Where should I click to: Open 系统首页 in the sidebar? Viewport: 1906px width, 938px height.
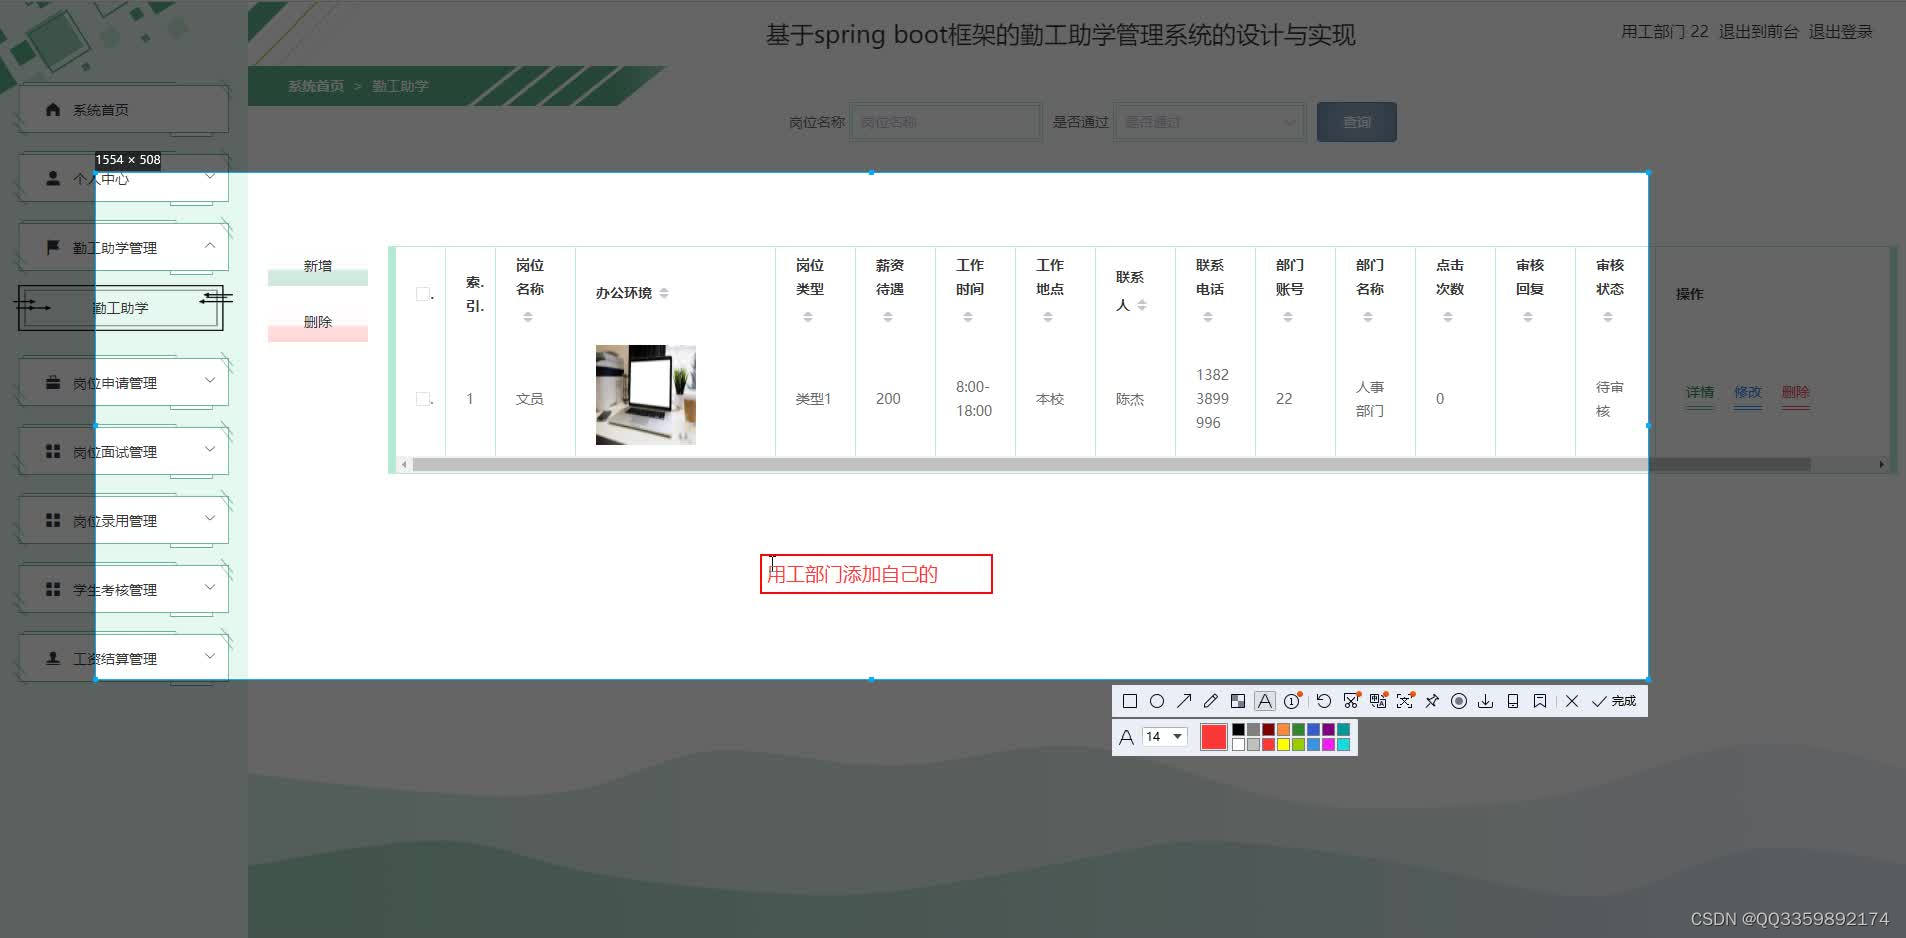124,110
